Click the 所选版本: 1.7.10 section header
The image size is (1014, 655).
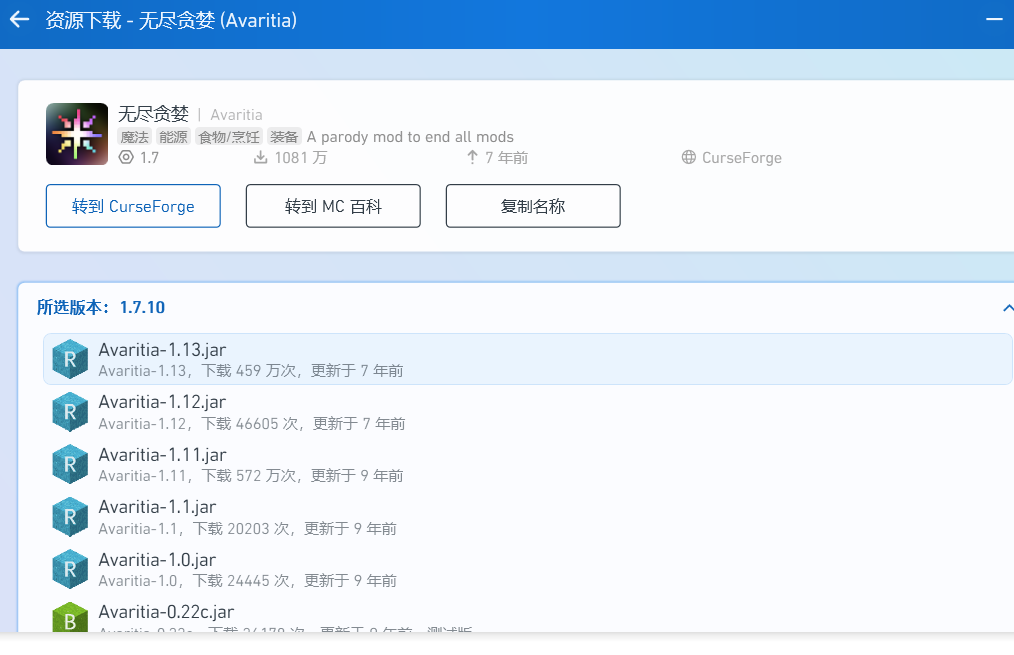click(101, 308)
